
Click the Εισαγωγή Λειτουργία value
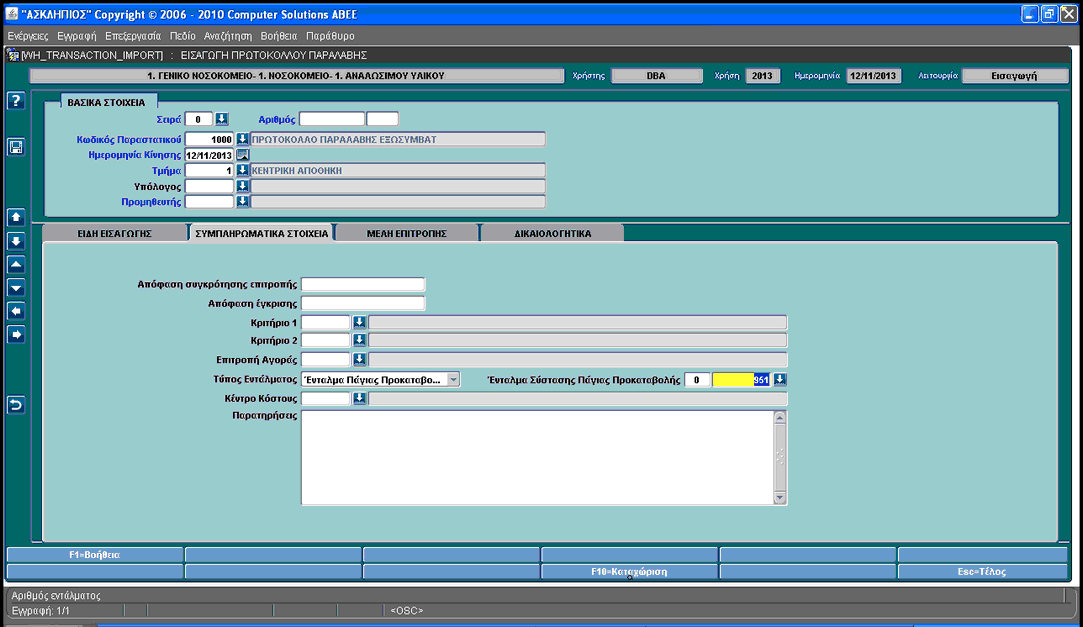point(1015,76)
